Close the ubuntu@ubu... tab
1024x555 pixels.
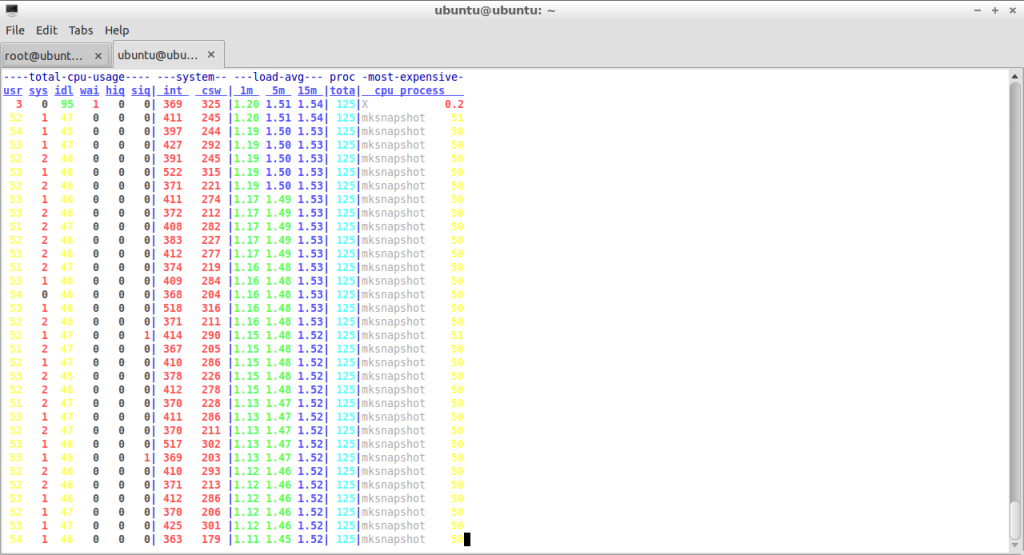[211, 55]
